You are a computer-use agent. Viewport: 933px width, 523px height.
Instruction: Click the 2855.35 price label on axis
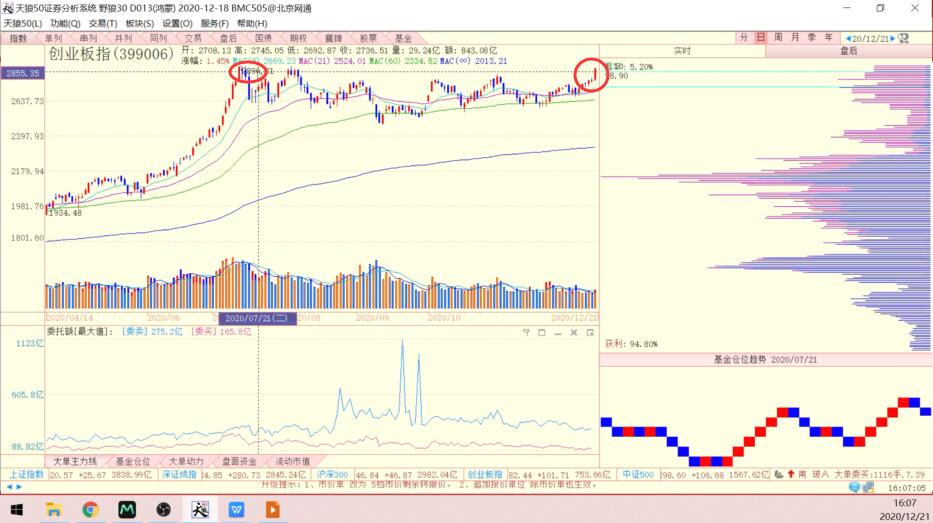click(x=23, y=73)
